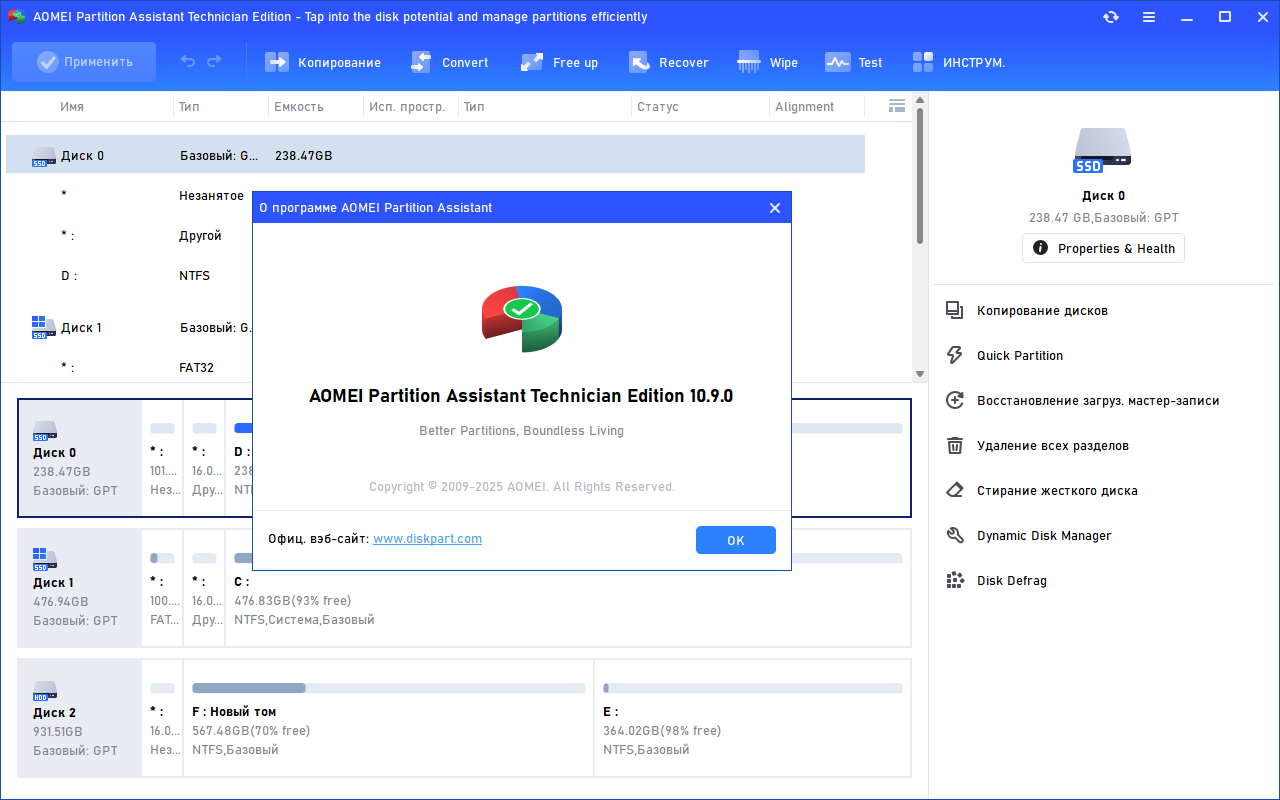Viewport: 1280px width, 800px height.
Task: Click the AOMEI app icon in title bar
Action: pyautogui.click(x=16, y=17)
